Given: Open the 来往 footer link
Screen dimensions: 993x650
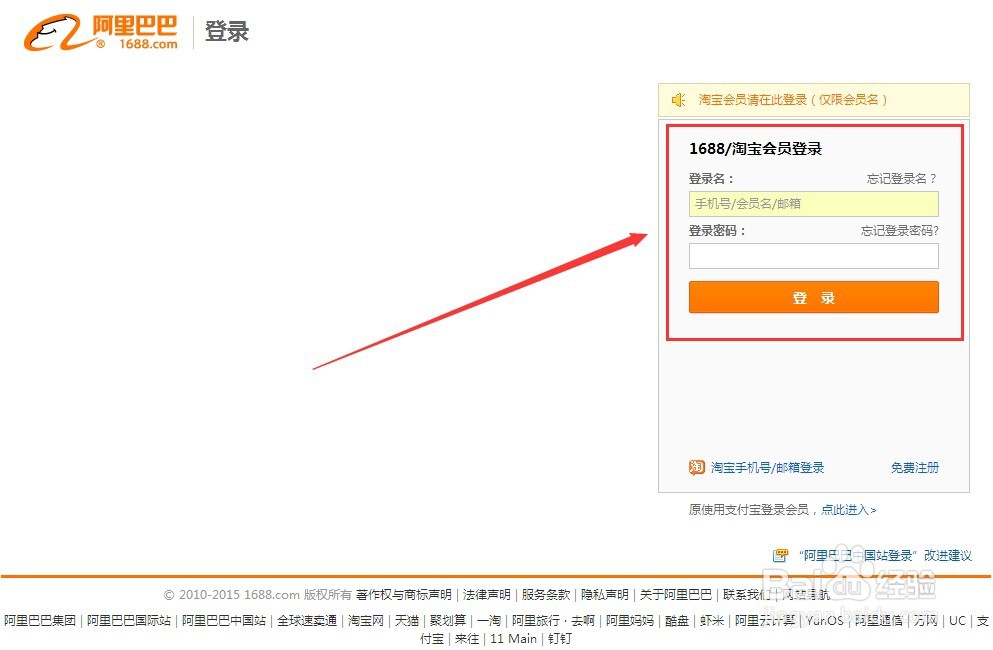Looking at the screenshot, I should pyautogui.click(x=467, y=639).
